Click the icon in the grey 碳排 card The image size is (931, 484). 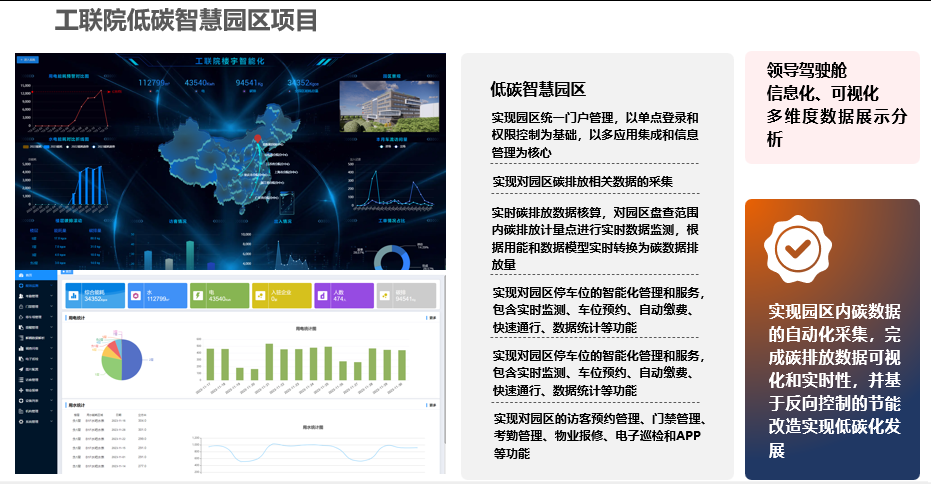tap(385, 295)
